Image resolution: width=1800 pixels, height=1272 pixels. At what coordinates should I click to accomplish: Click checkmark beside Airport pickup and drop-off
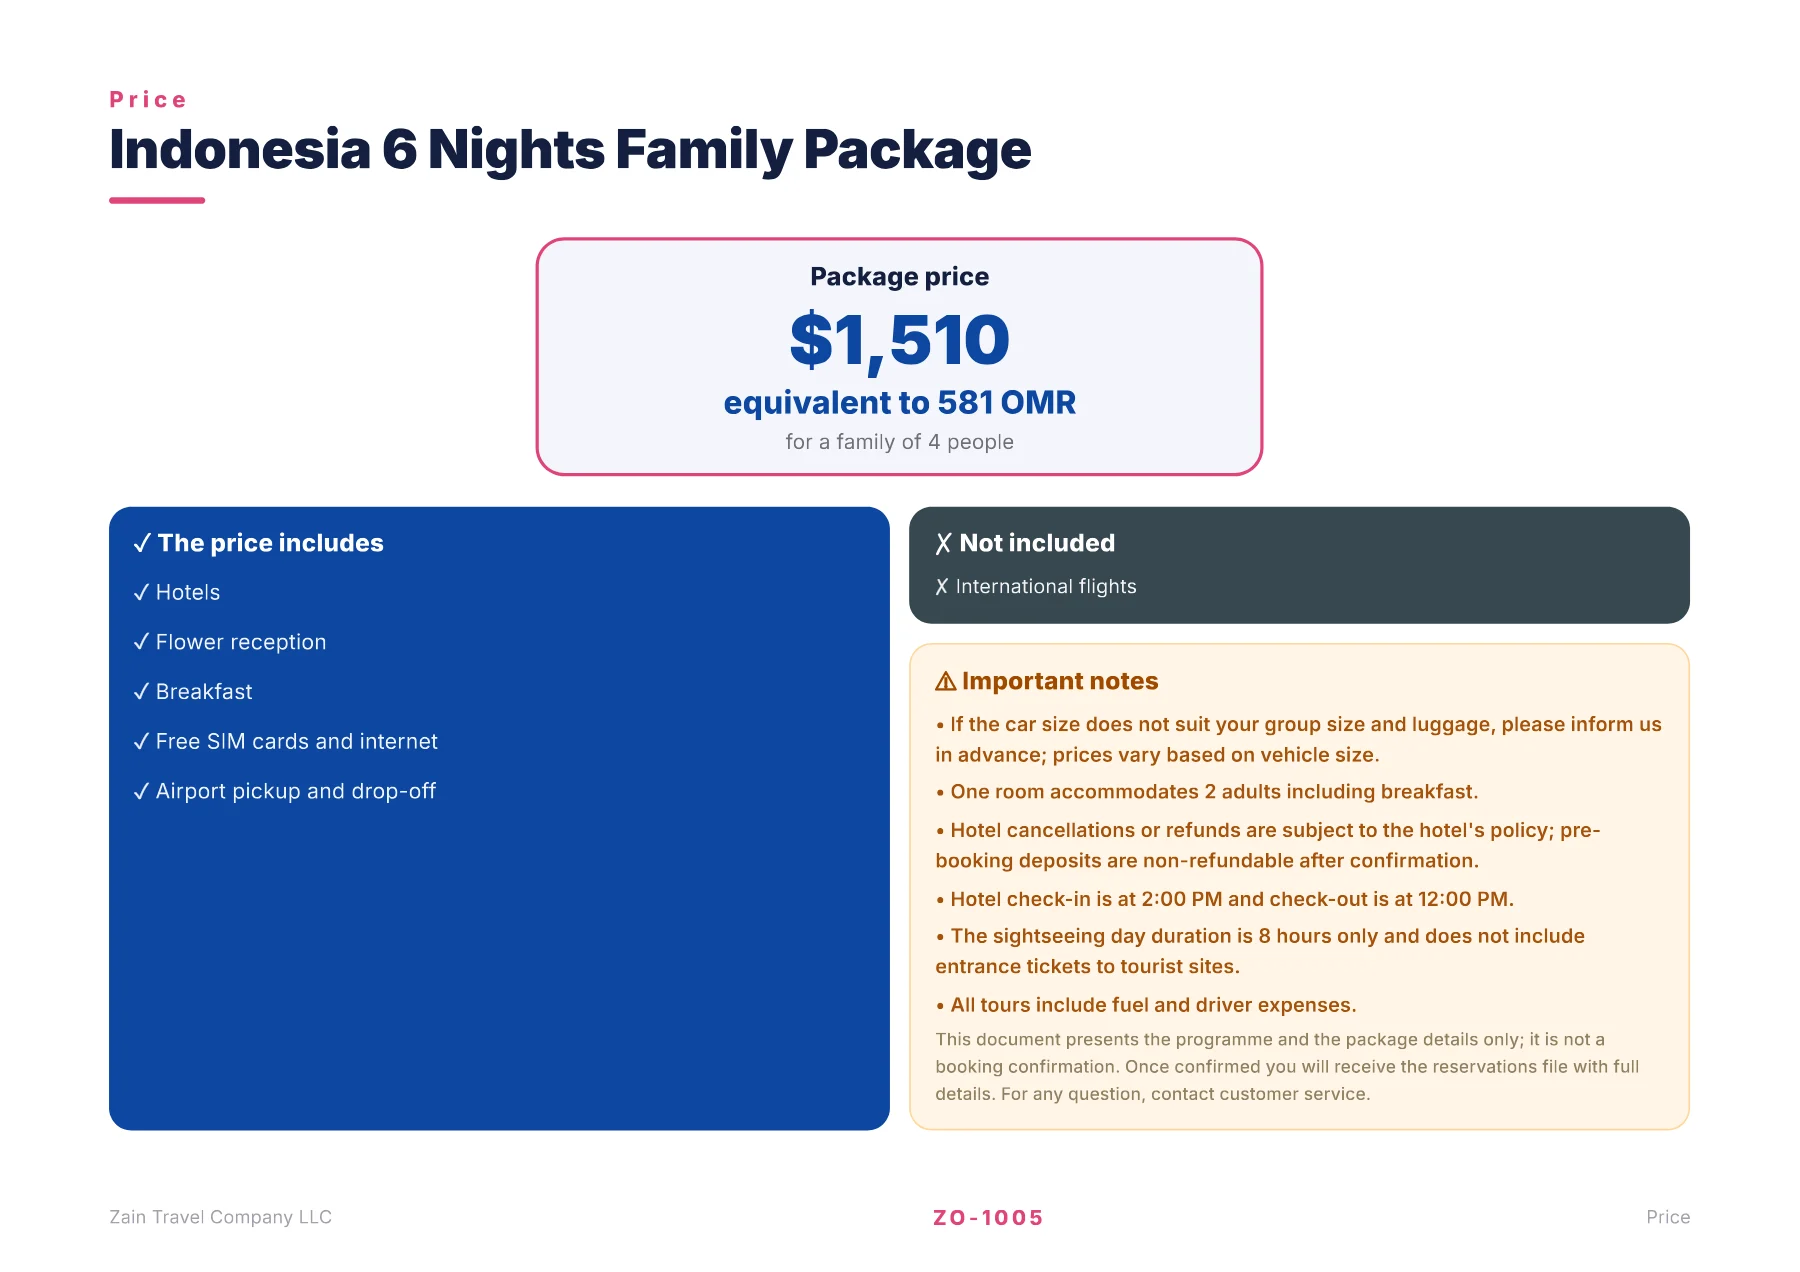(141, 791)
